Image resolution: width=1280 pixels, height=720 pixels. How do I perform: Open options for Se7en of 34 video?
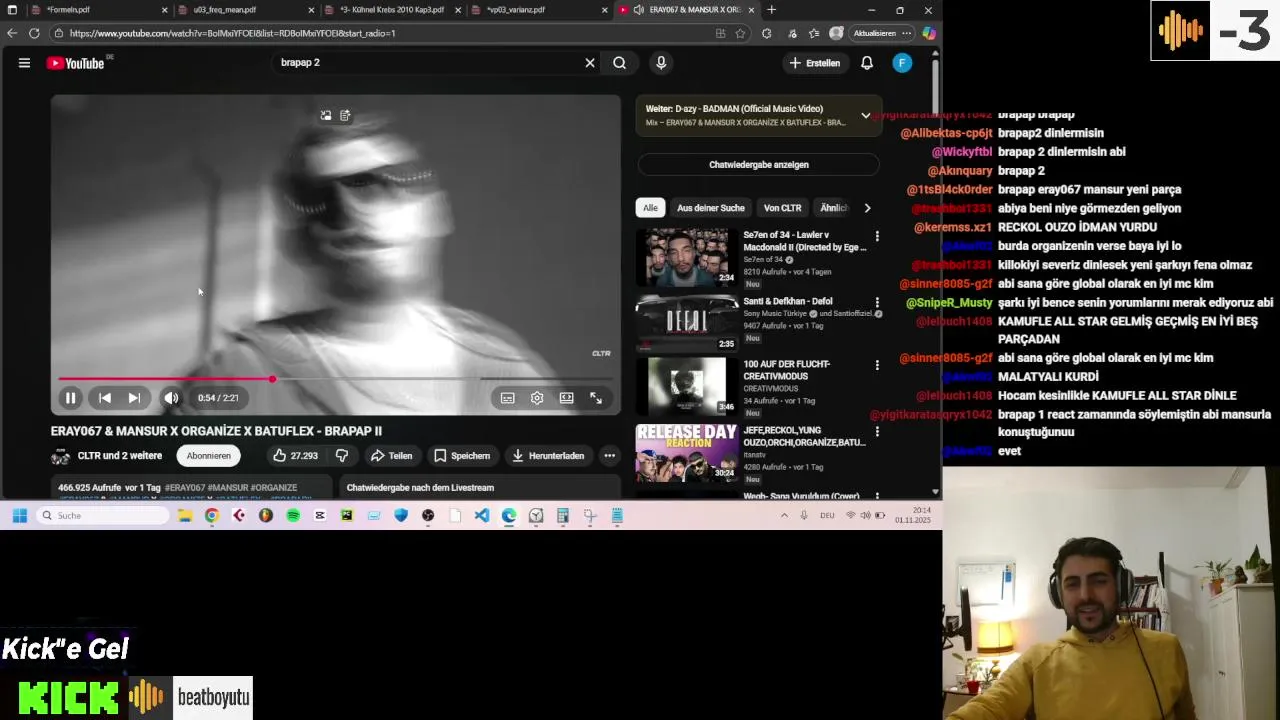click(877, 237)
